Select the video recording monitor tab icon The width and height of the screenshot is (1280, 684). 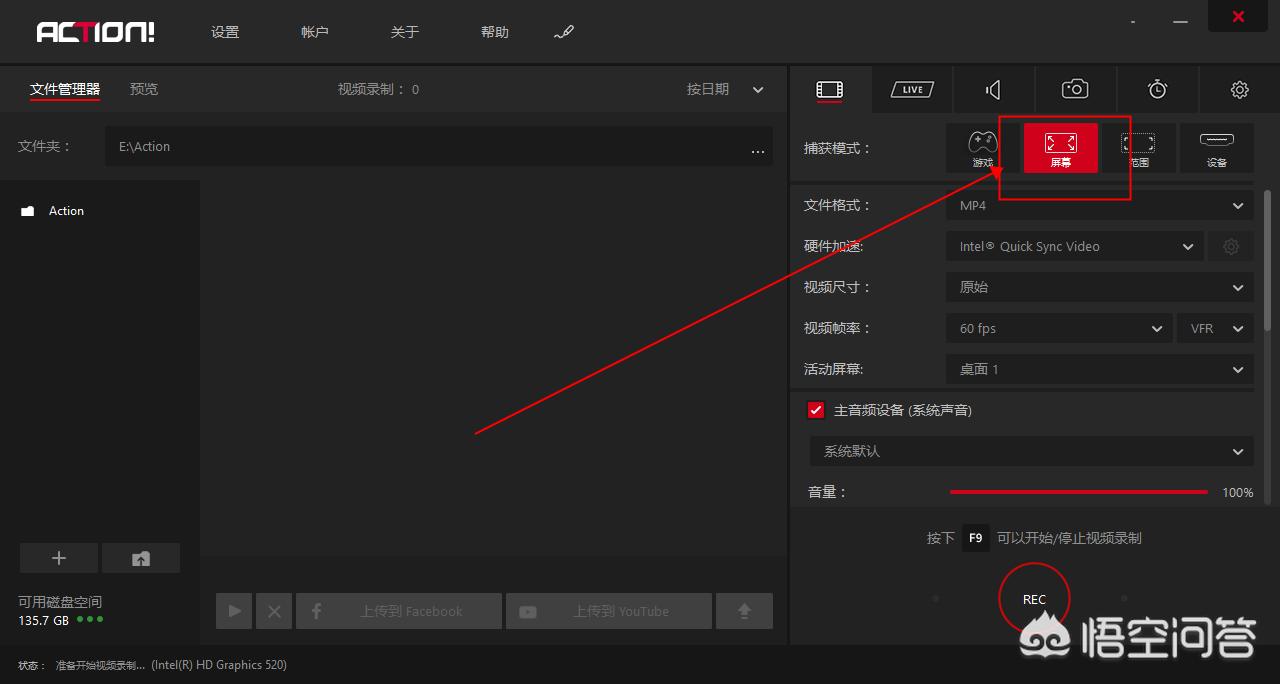point(829,89)
